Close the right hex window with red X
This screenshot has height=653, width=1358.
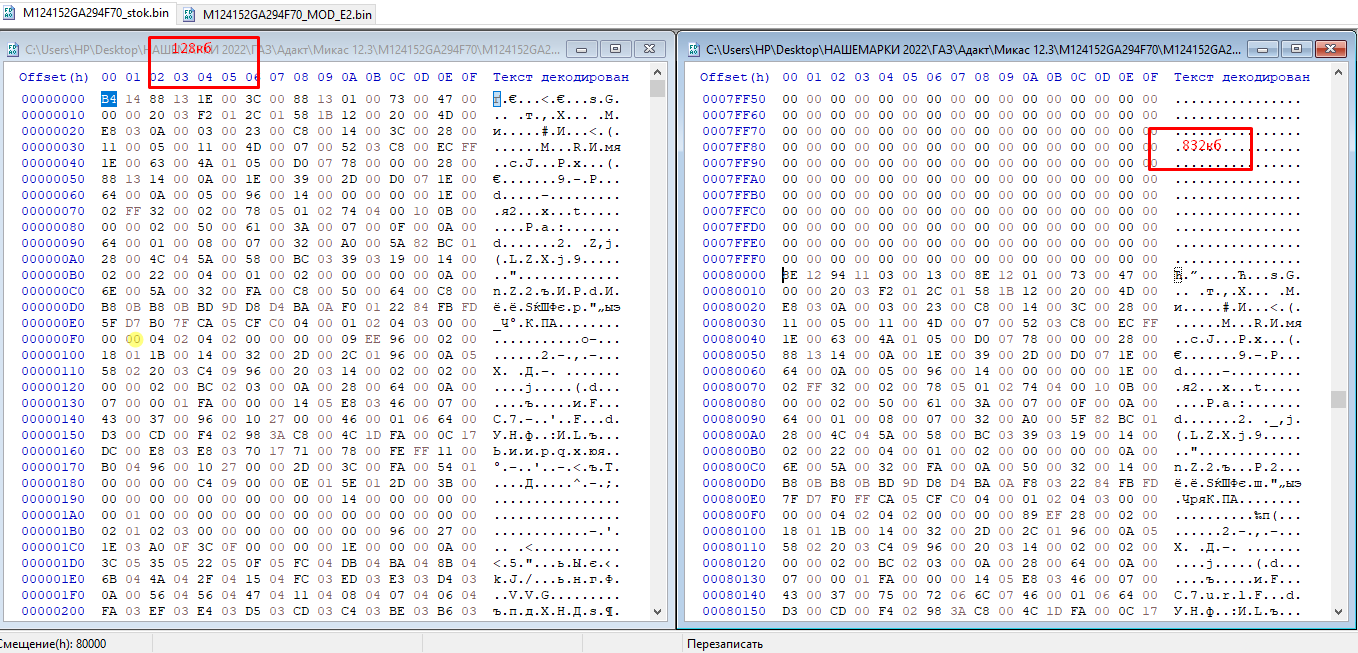click(x=1329, y=48)
